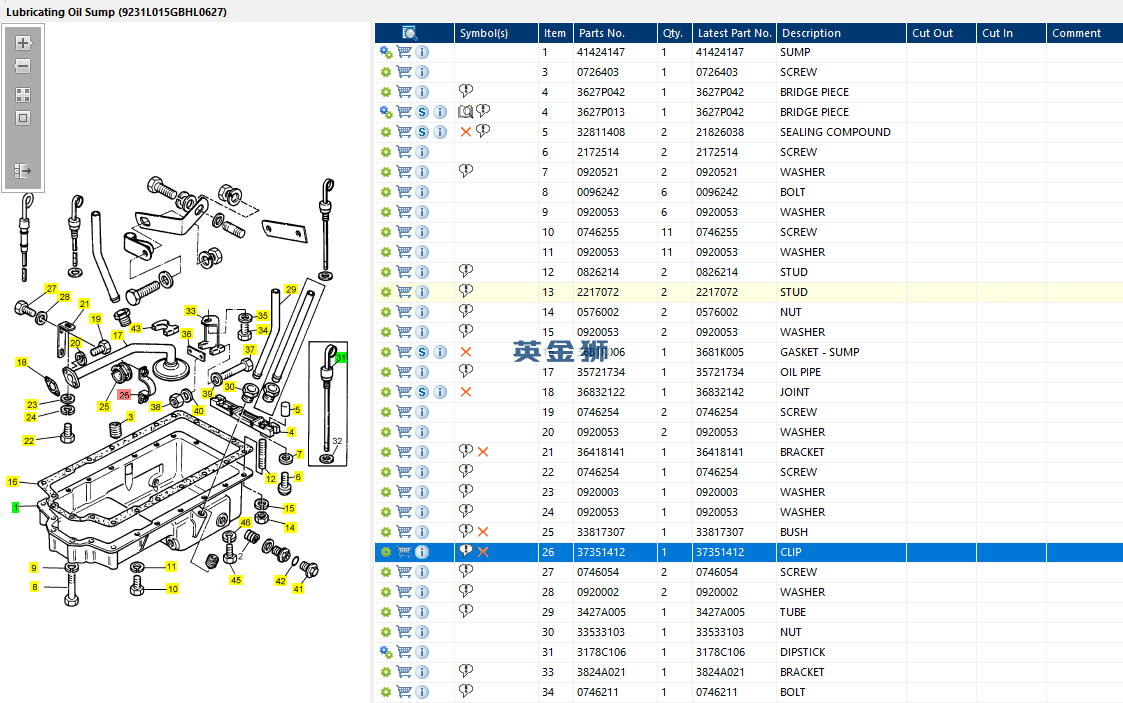Add SCREW 0726403 to shopping cart
The image size is (1123, 703).
pyautogui.click(x=404, y=72)
